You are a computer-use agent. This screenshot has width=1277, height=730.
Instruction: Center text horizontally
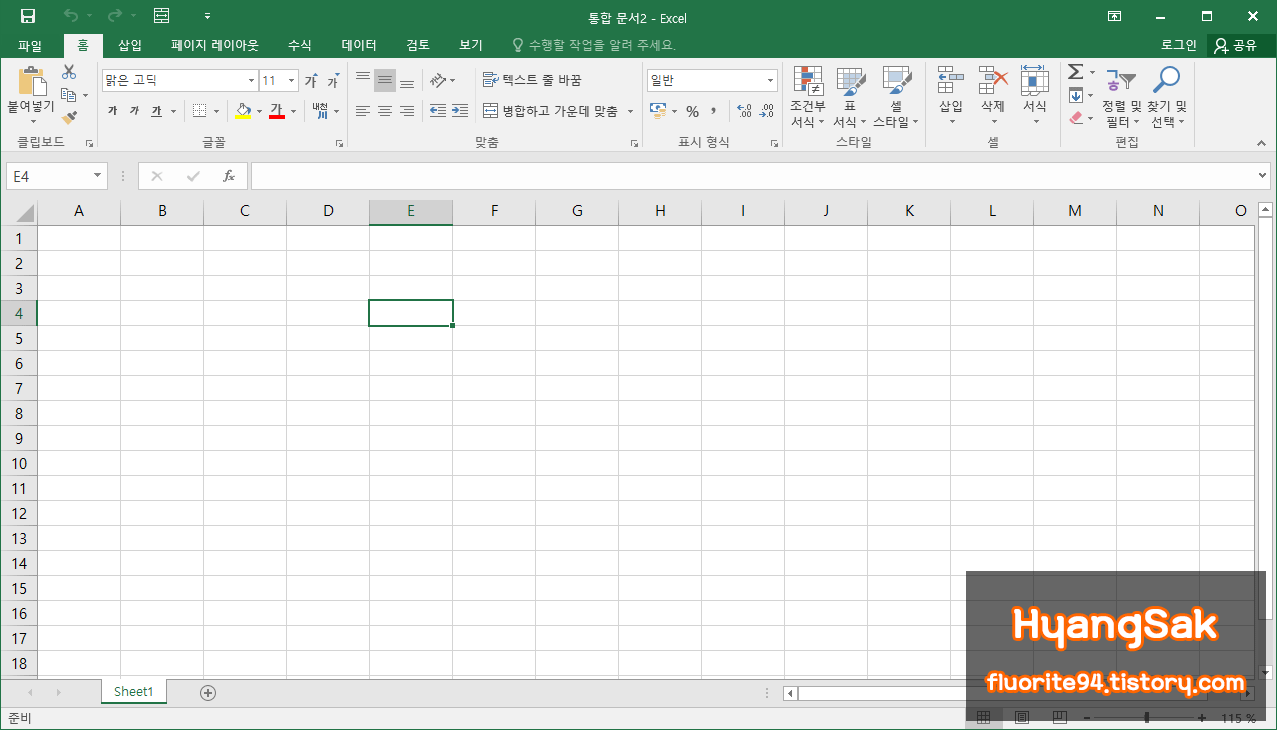[385, 111]
